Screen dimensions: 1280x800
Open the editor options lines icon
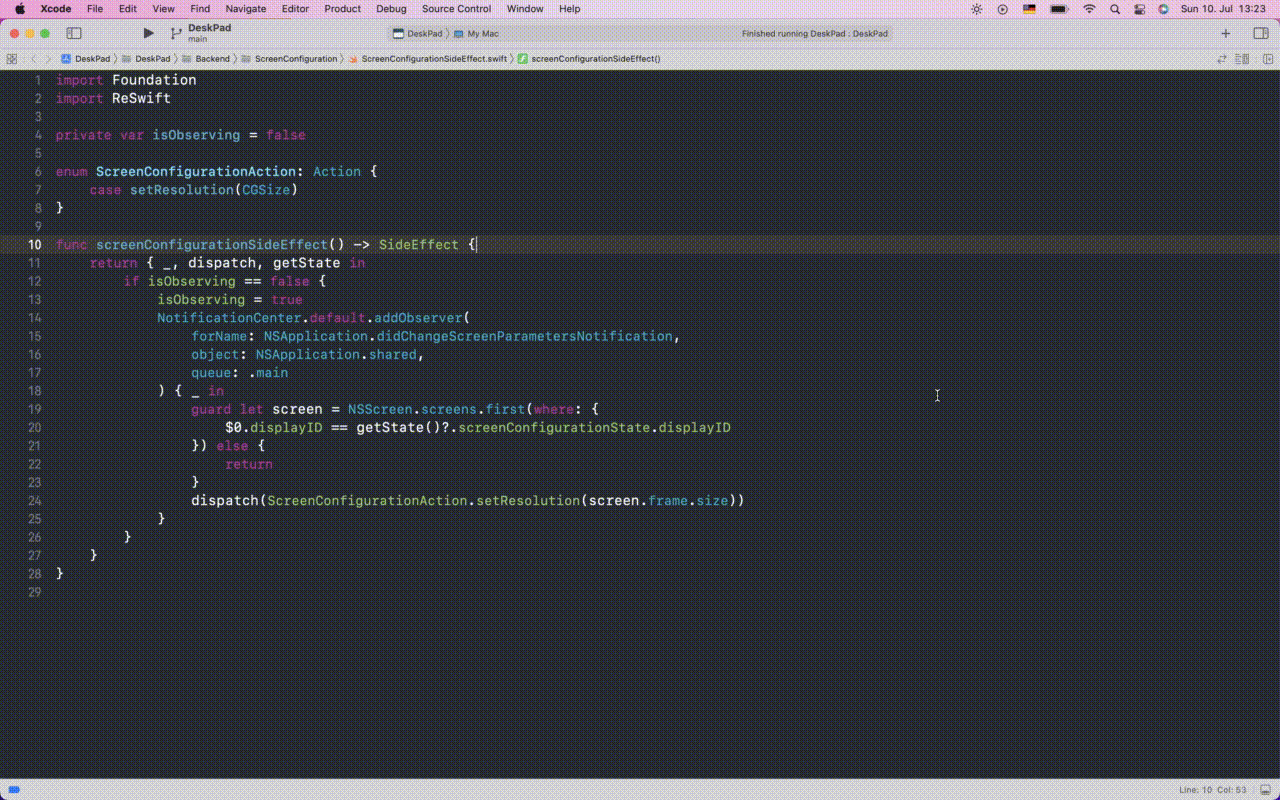click(1243, 59)
